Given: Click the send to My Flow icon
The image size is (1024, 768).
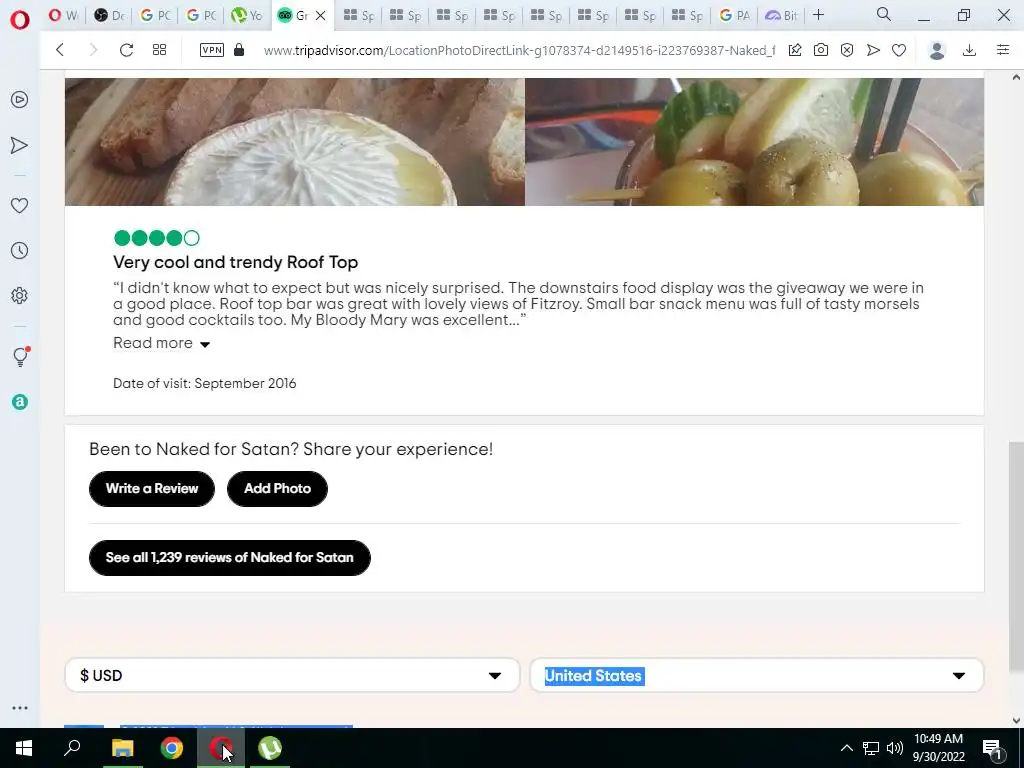Looking at the screenshot, I should pos(873,50).
